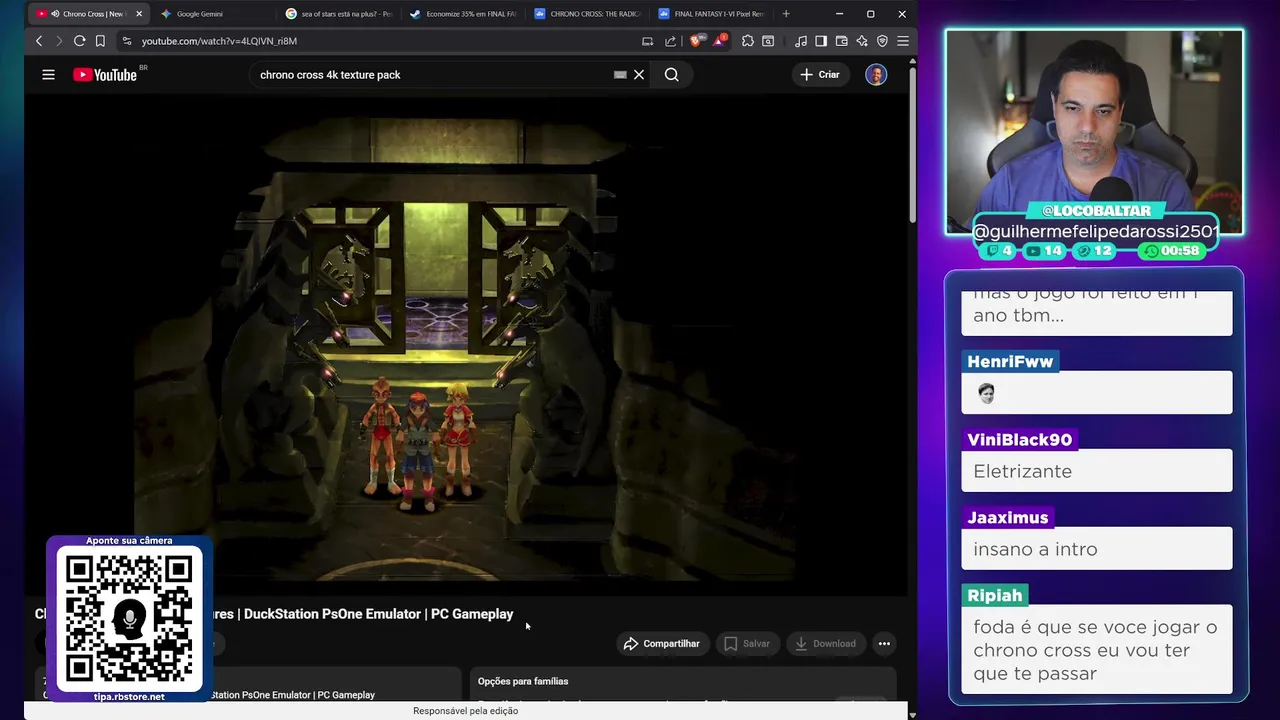Click the '@guilhermefelipedarossi2501' name overlay
Viewport: 1280px width, 720px height.
1096,231
